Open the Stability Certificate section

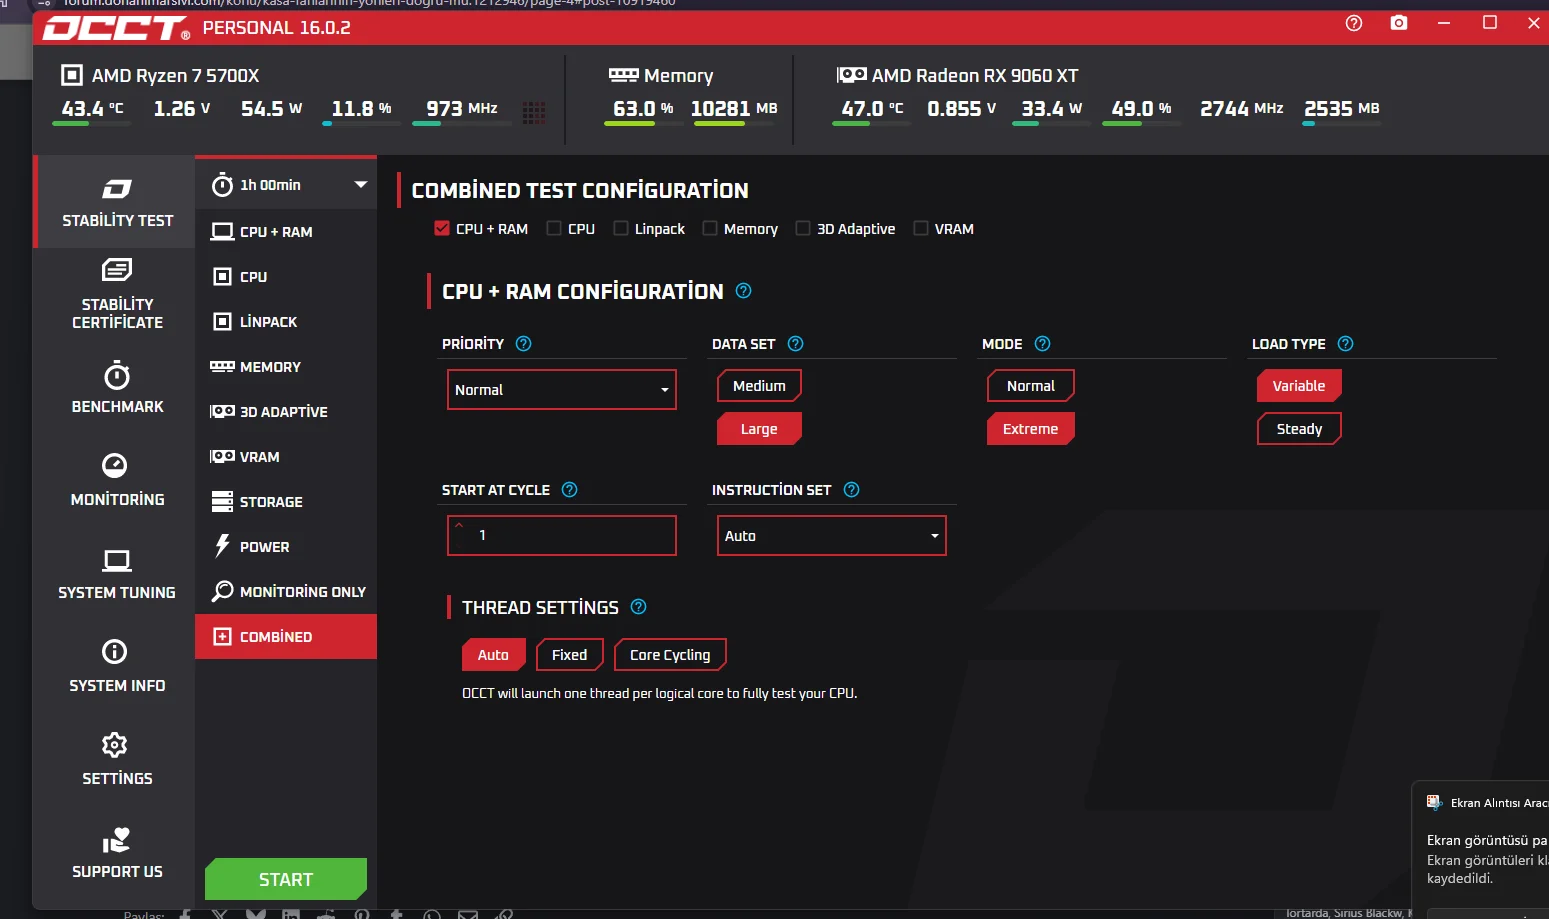117,294
